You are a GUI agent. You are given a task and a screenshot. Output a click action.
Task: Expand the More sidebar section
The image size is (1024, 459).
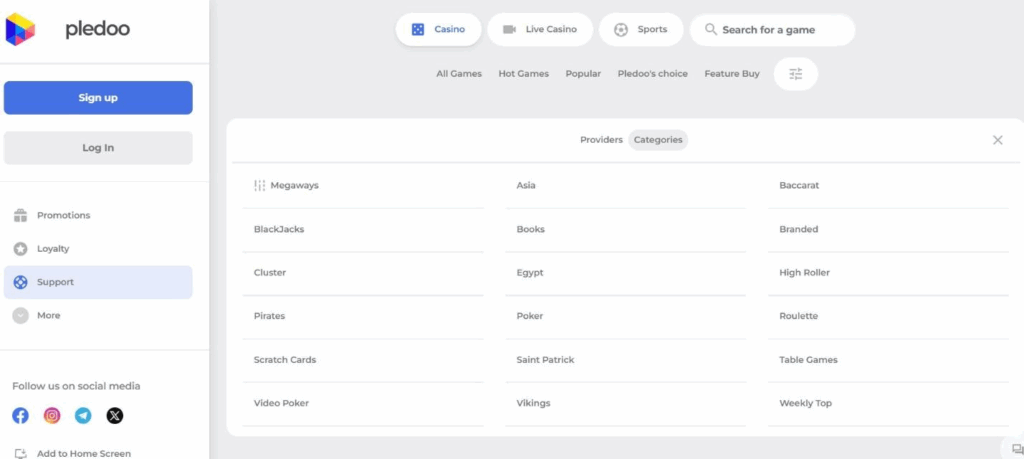(x=48, y=315)
